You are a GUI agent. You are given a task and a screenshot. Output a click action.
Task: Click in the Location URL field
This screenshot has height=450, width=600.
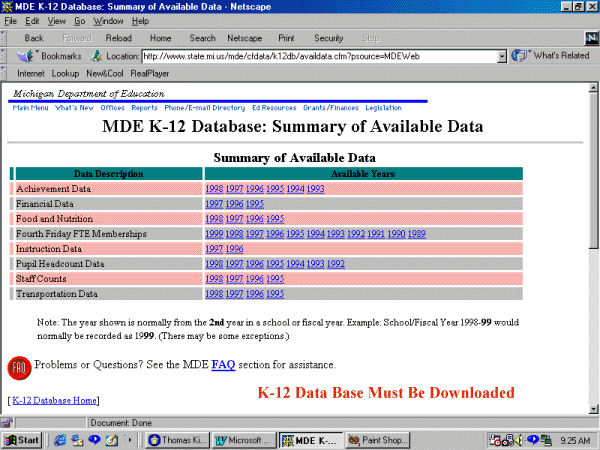(x=320, y=56)
